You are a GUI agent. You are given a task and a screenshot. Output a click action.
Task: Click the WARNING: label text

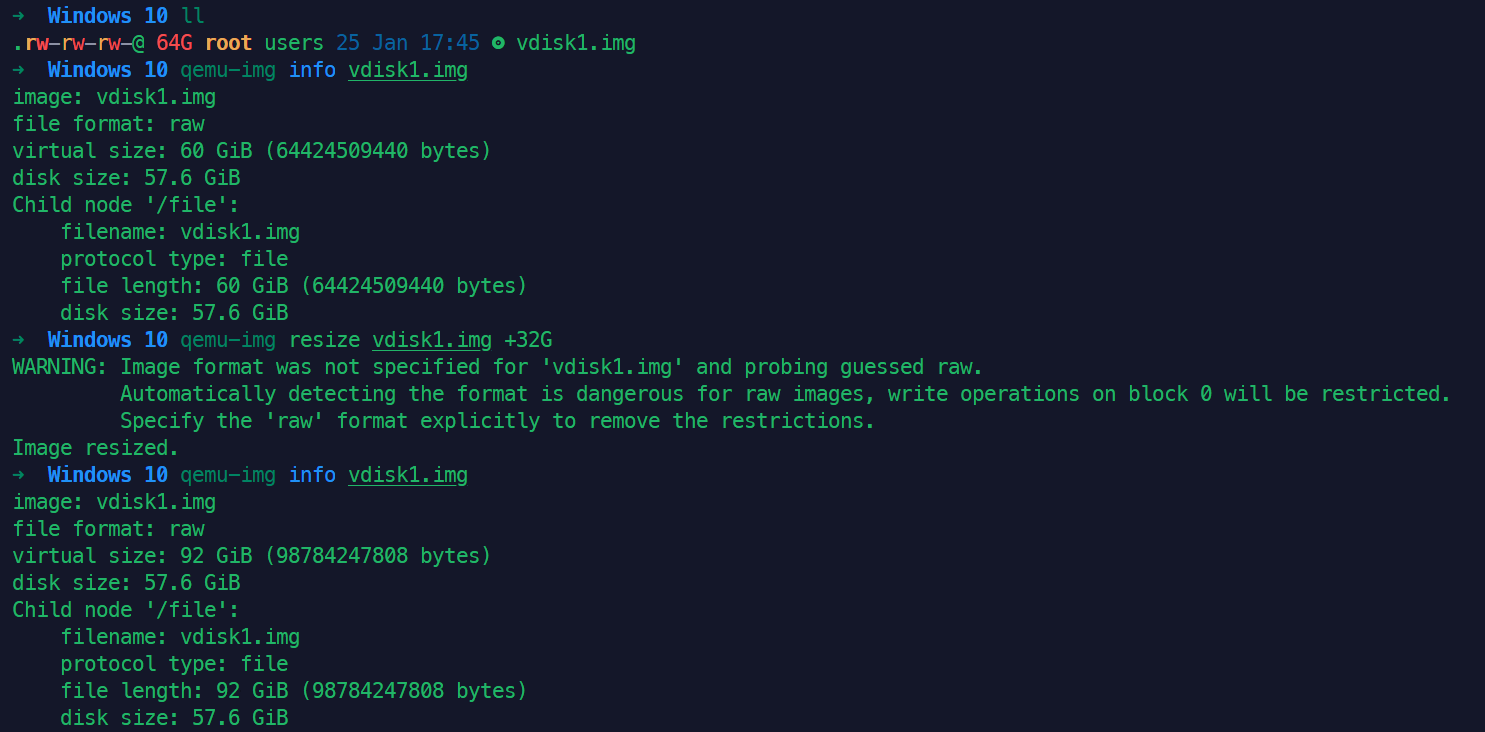tap(60, 367)
